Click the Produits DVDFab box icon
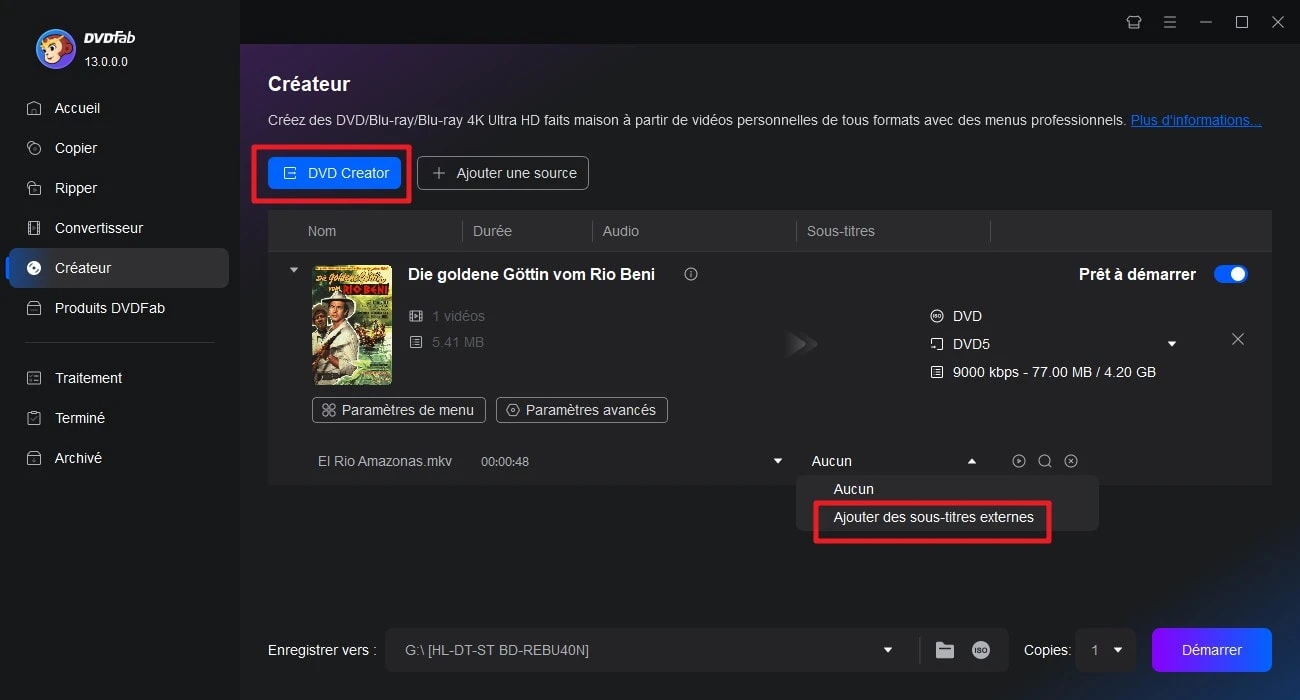The width and height of the screenshot is (1300, 700). pos(34,308)
